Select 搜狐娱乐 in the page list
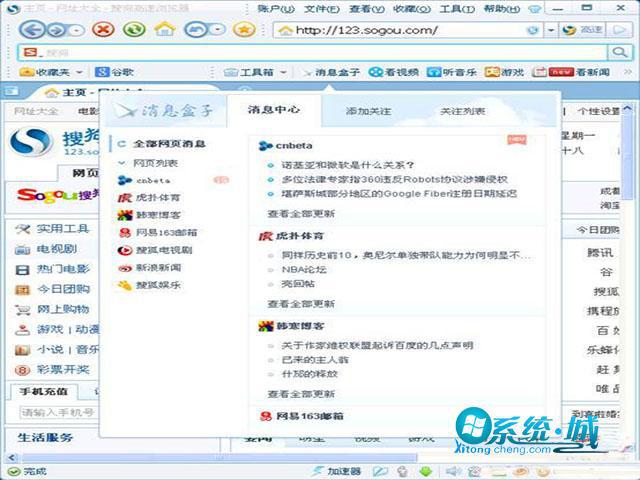 tap(149, 285)
